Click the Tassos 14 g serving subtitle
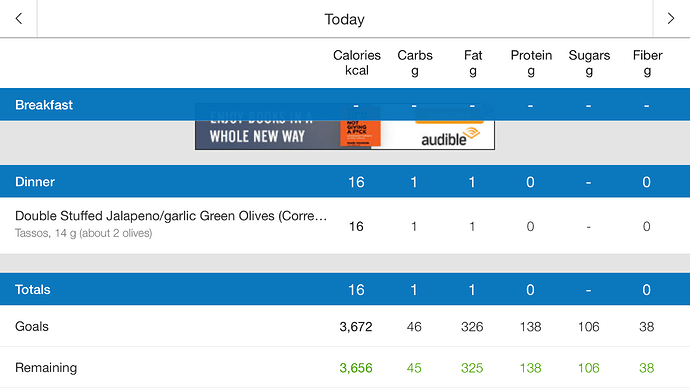Viewport: 690px width, 388px height. point(84,233)
